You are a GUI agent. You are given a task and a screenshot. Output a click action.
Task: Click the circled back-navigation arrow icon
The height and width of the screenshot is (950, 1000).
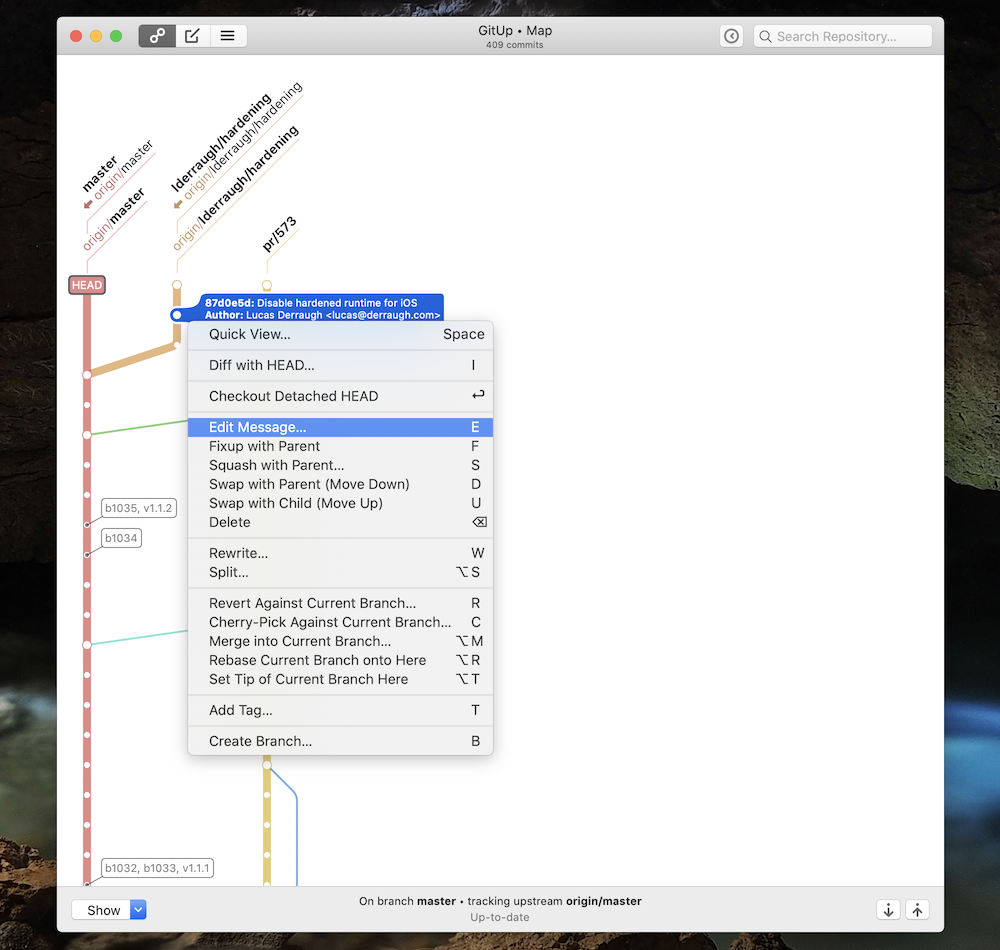731,35
